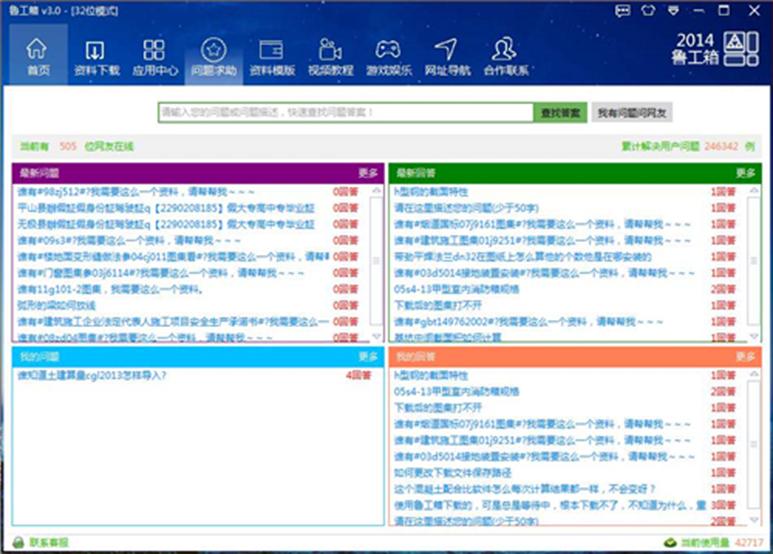Open h型钢的截面特性 in 我的回答 panel
Viewport: 773px width, 554px height.
click(431, 376)
